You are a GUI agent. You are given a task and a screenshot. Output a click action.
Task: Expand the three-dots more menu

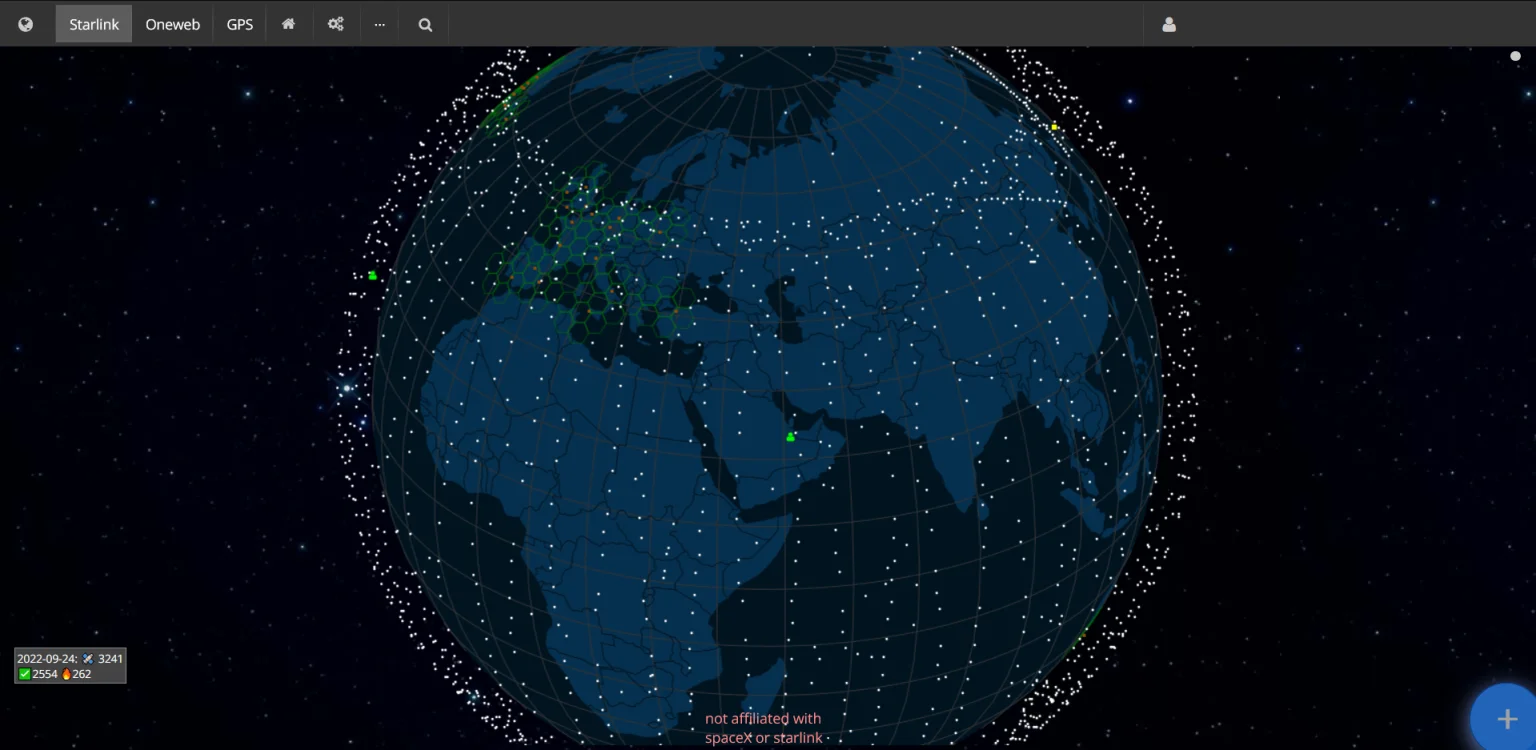pos(380,24)
